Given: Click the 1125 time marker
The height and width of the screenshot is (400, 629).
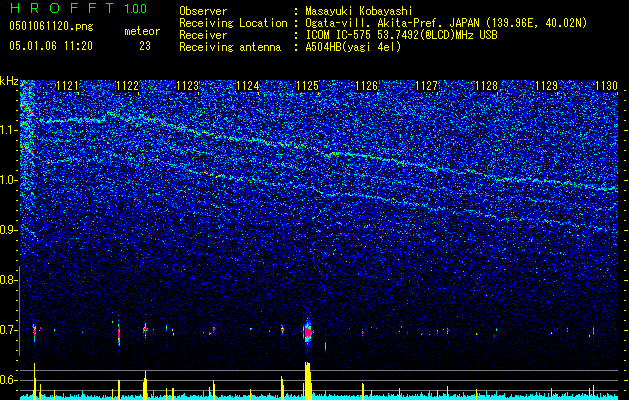Looking at the screenshot, I should coord(307,86).
